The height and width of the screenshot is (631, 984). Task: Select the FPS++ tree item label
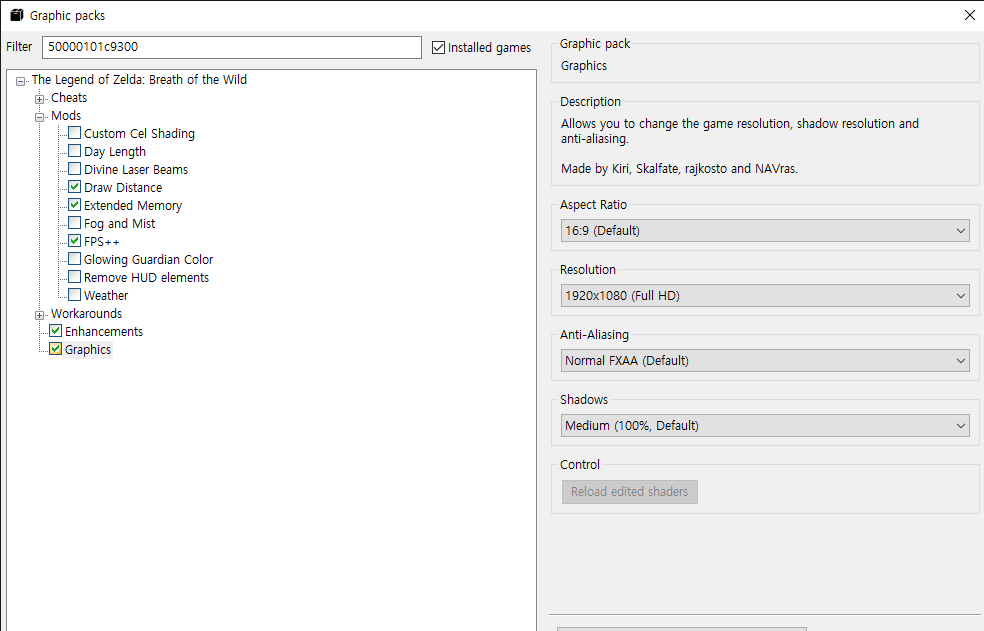click(x=102, y=242)
